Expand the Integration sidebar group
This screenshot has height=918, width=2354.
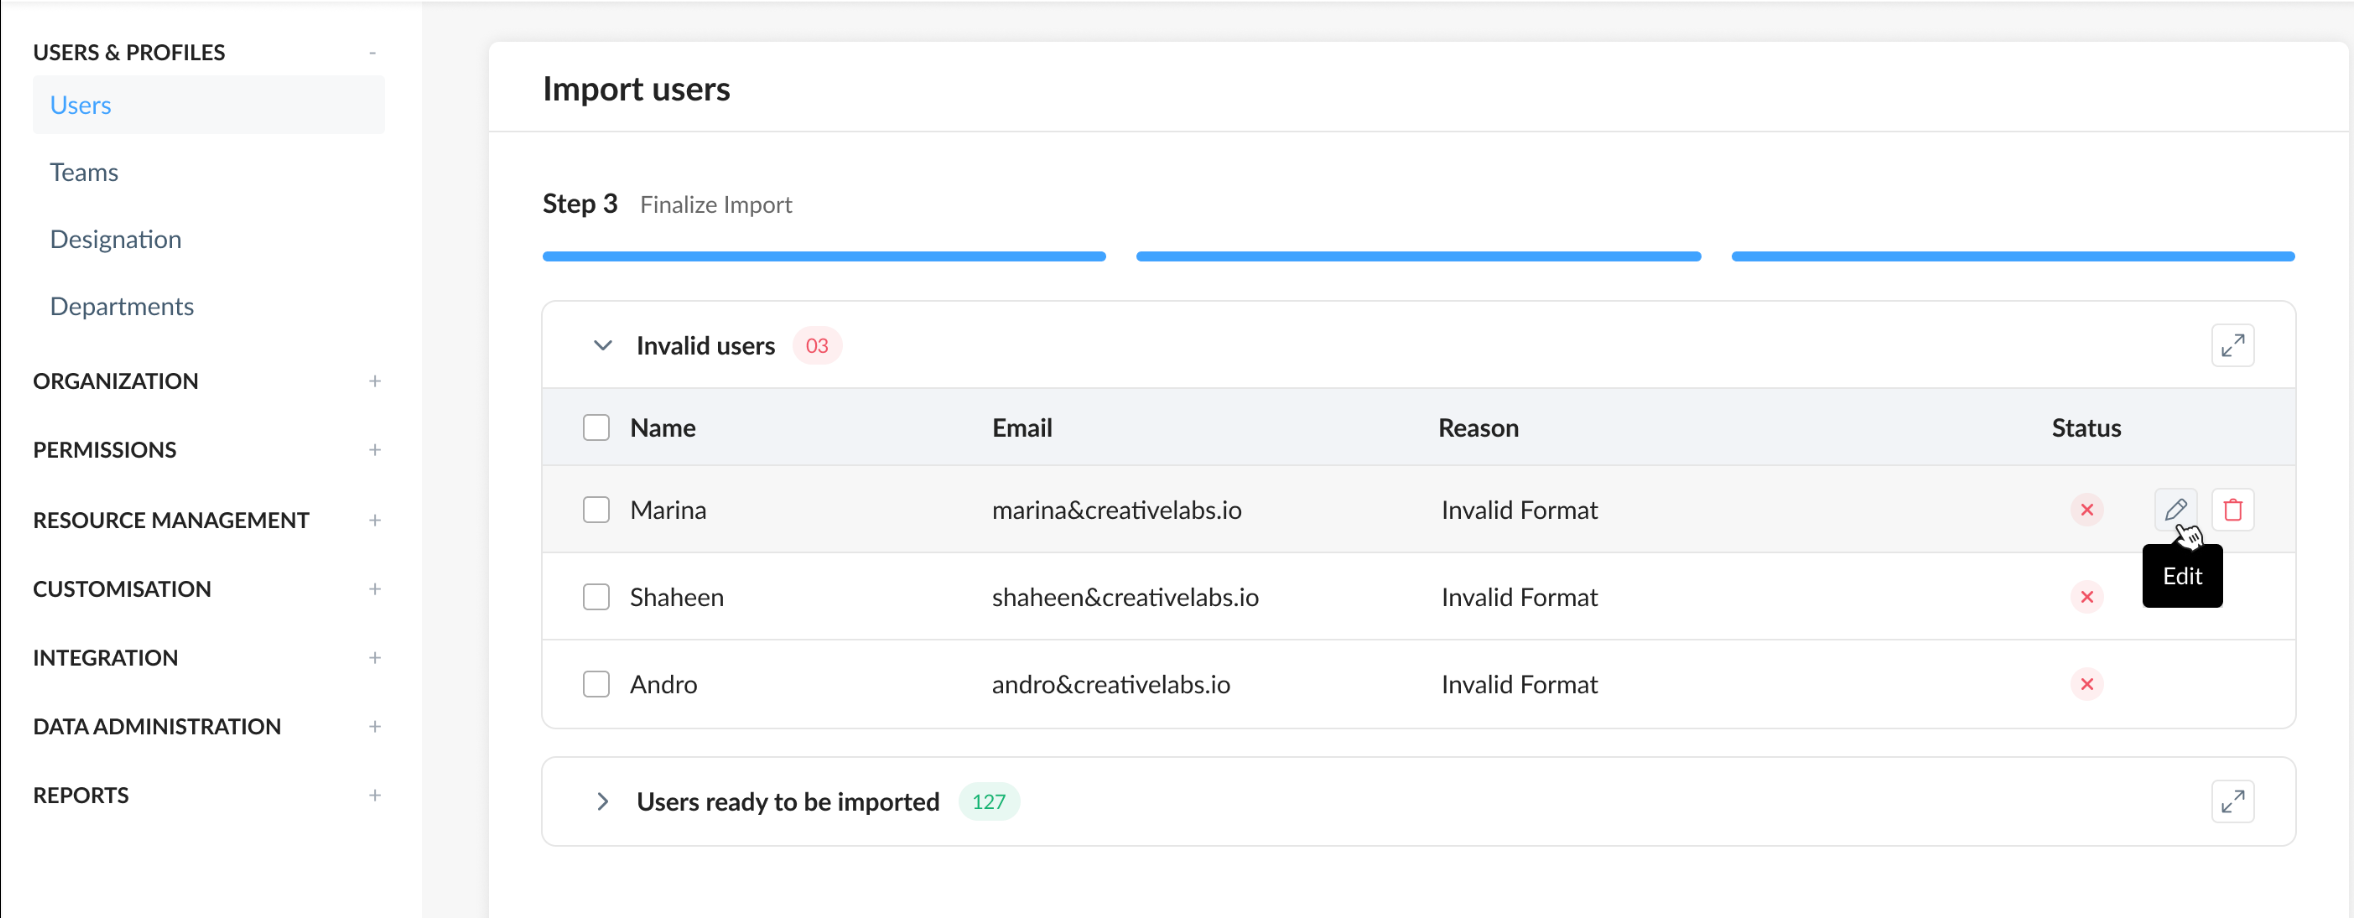coord(375,658)
